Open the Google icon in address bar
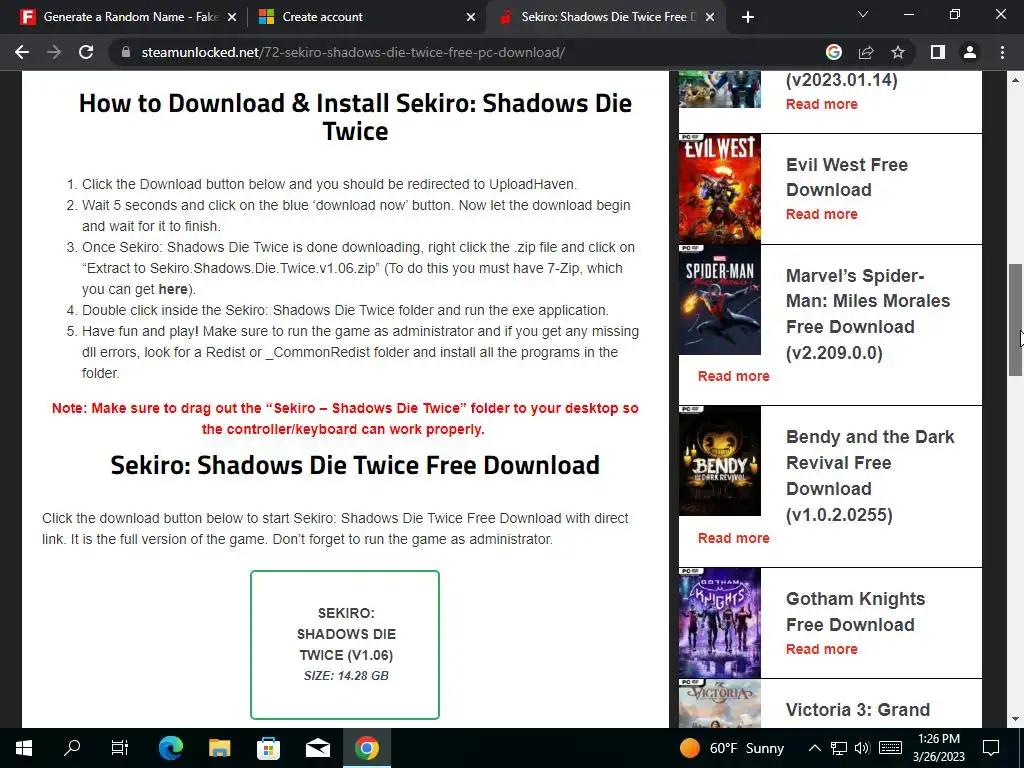1024x768 pixels. [x=834, y=52]
